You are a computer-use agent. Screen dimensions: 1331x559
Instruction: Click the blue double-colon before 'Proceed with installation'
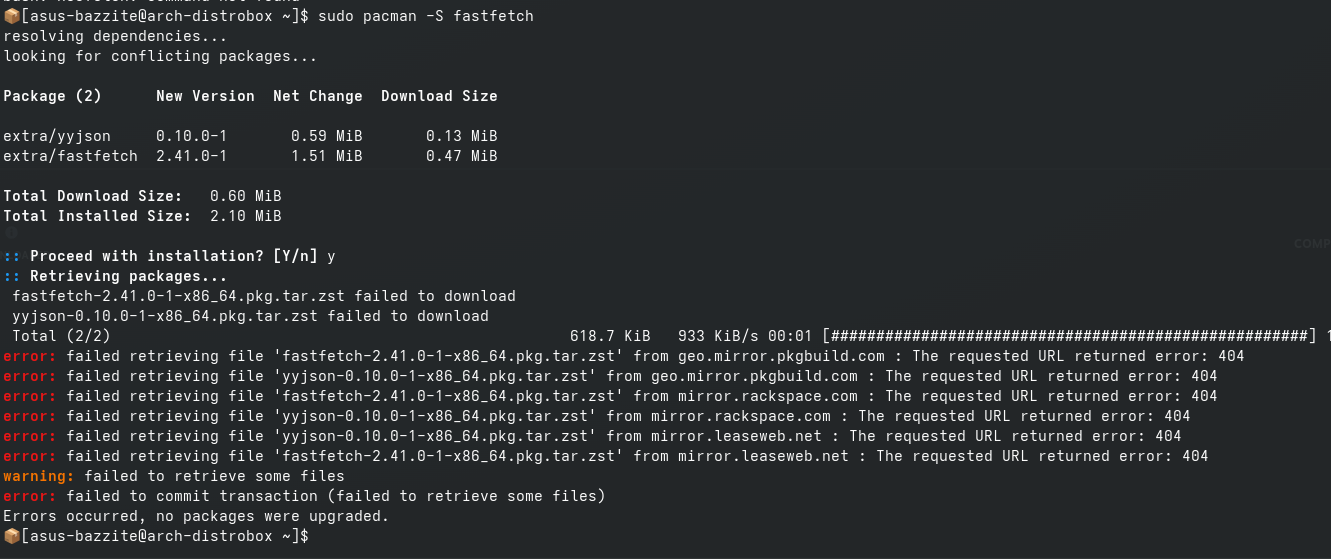pyautogui.click(x=12, y=257)
